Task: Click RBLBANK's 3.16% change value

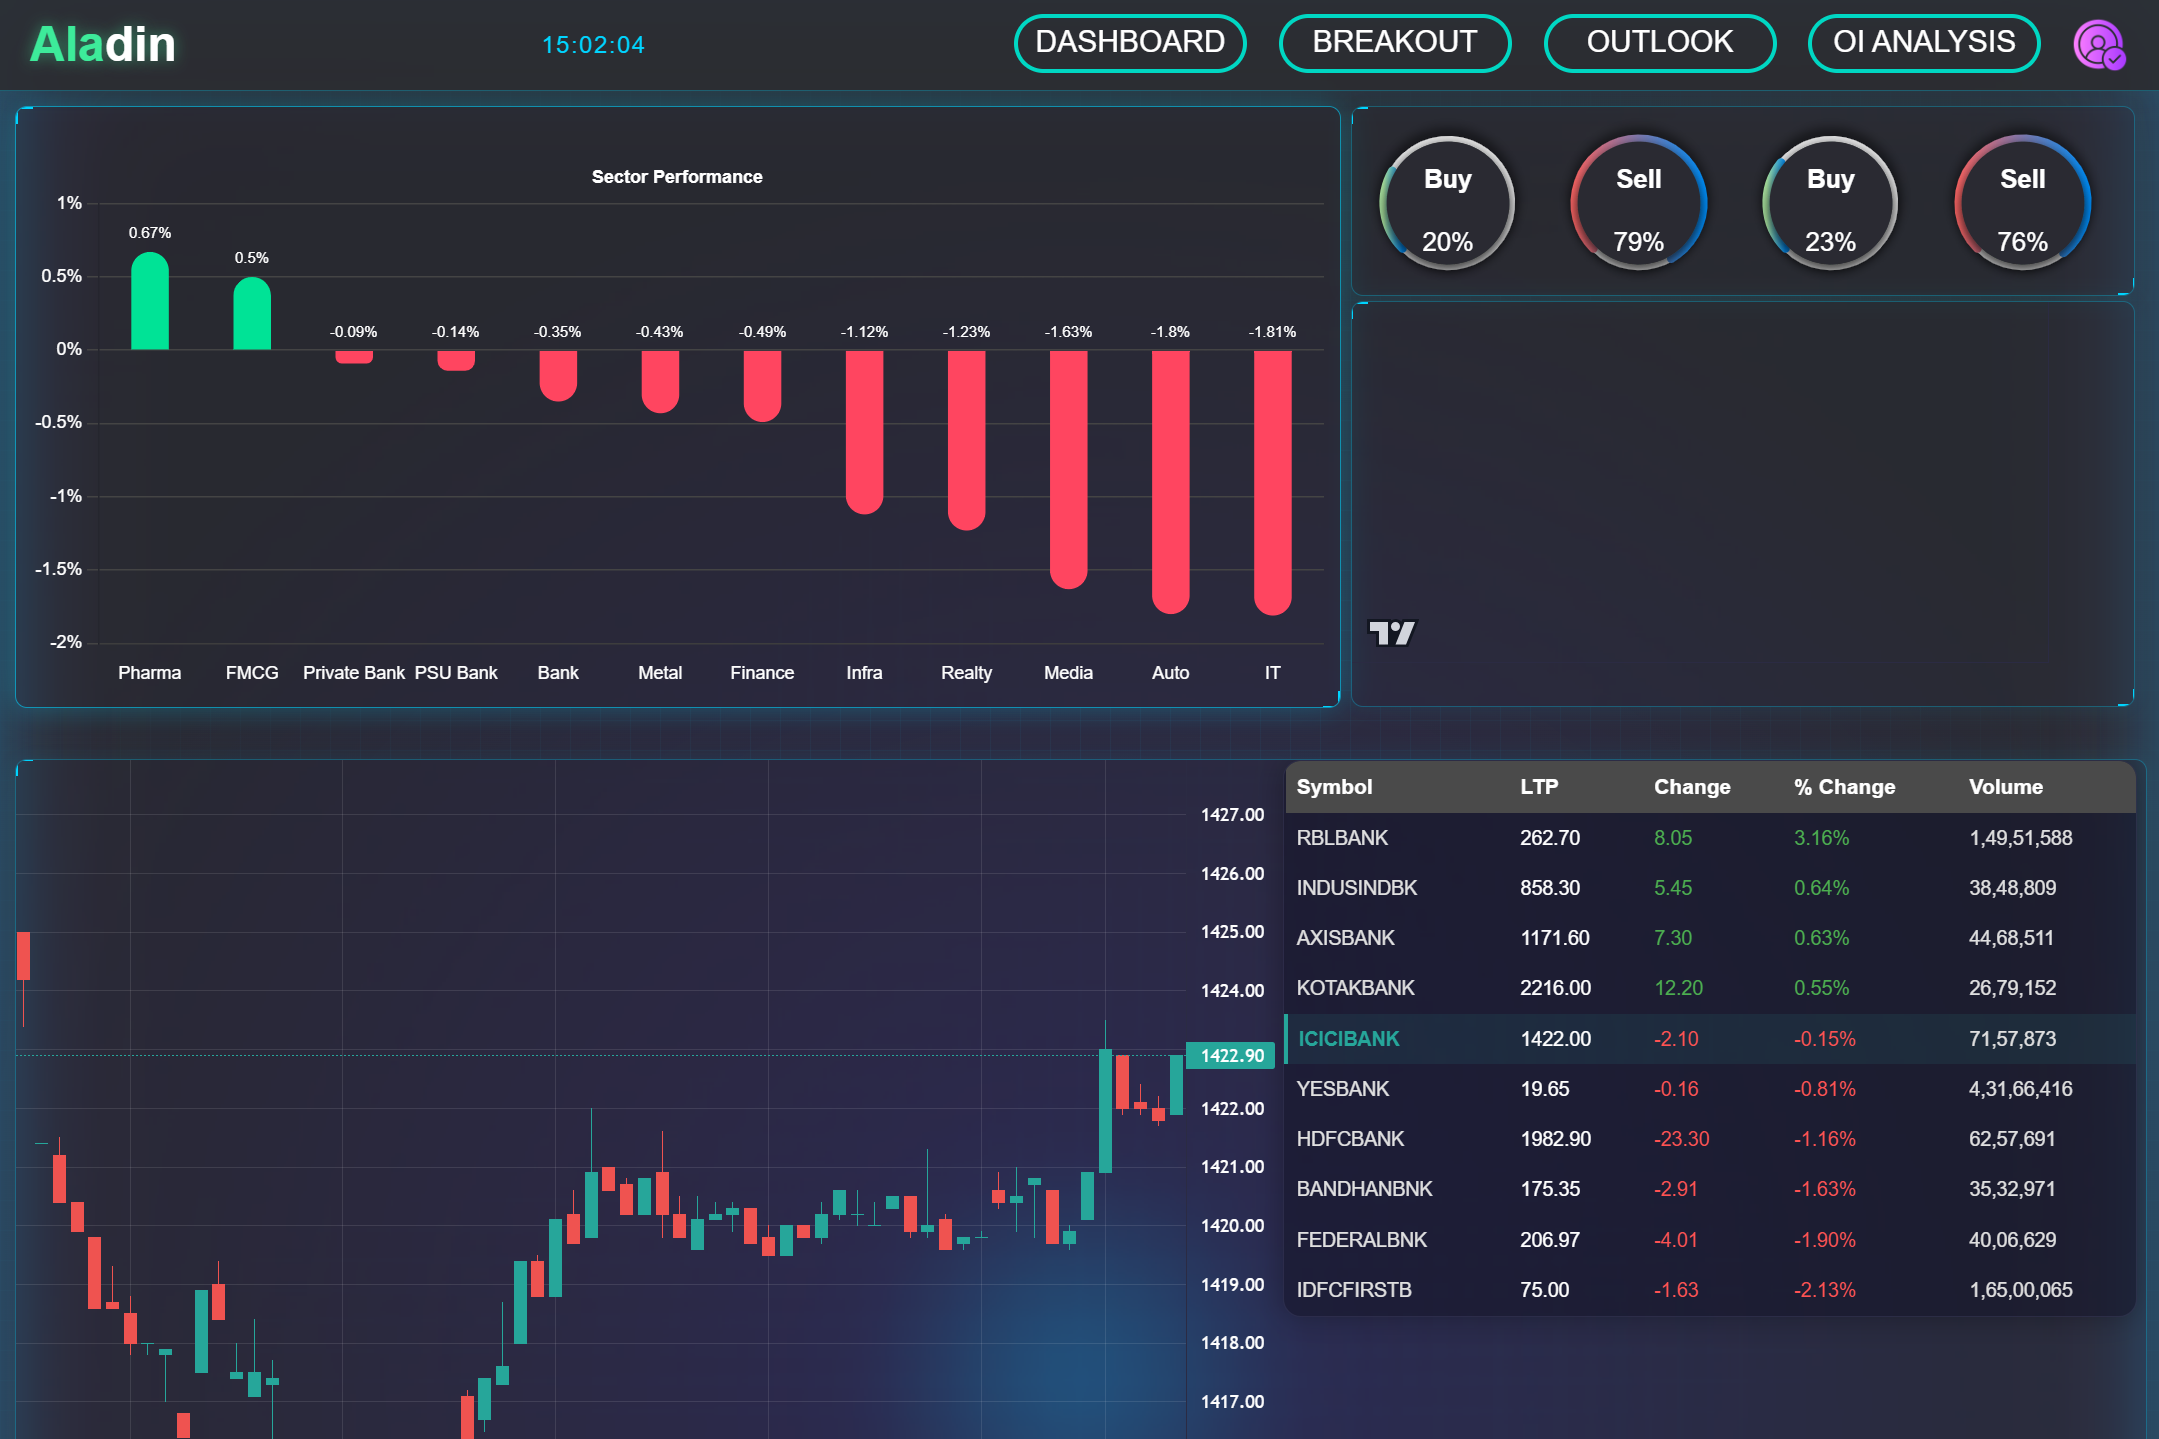Action: point(1821,838)
